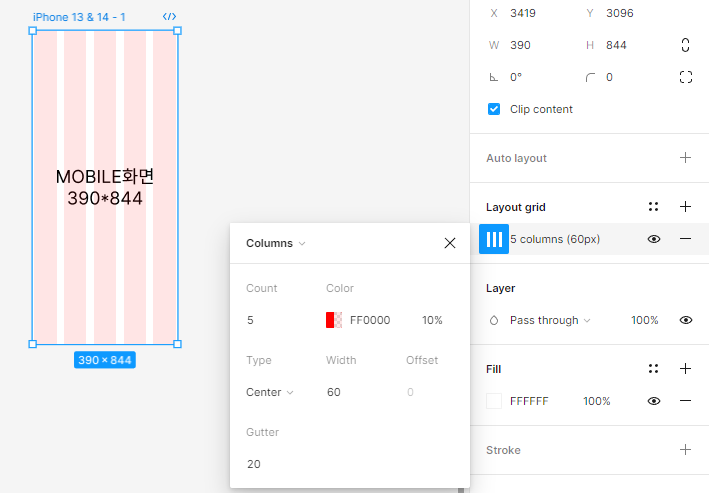The height and width of the screenshot is (493, 709).
Task: Open the dev mode code icon beside frame name
Action: click(x=169, y=17)
